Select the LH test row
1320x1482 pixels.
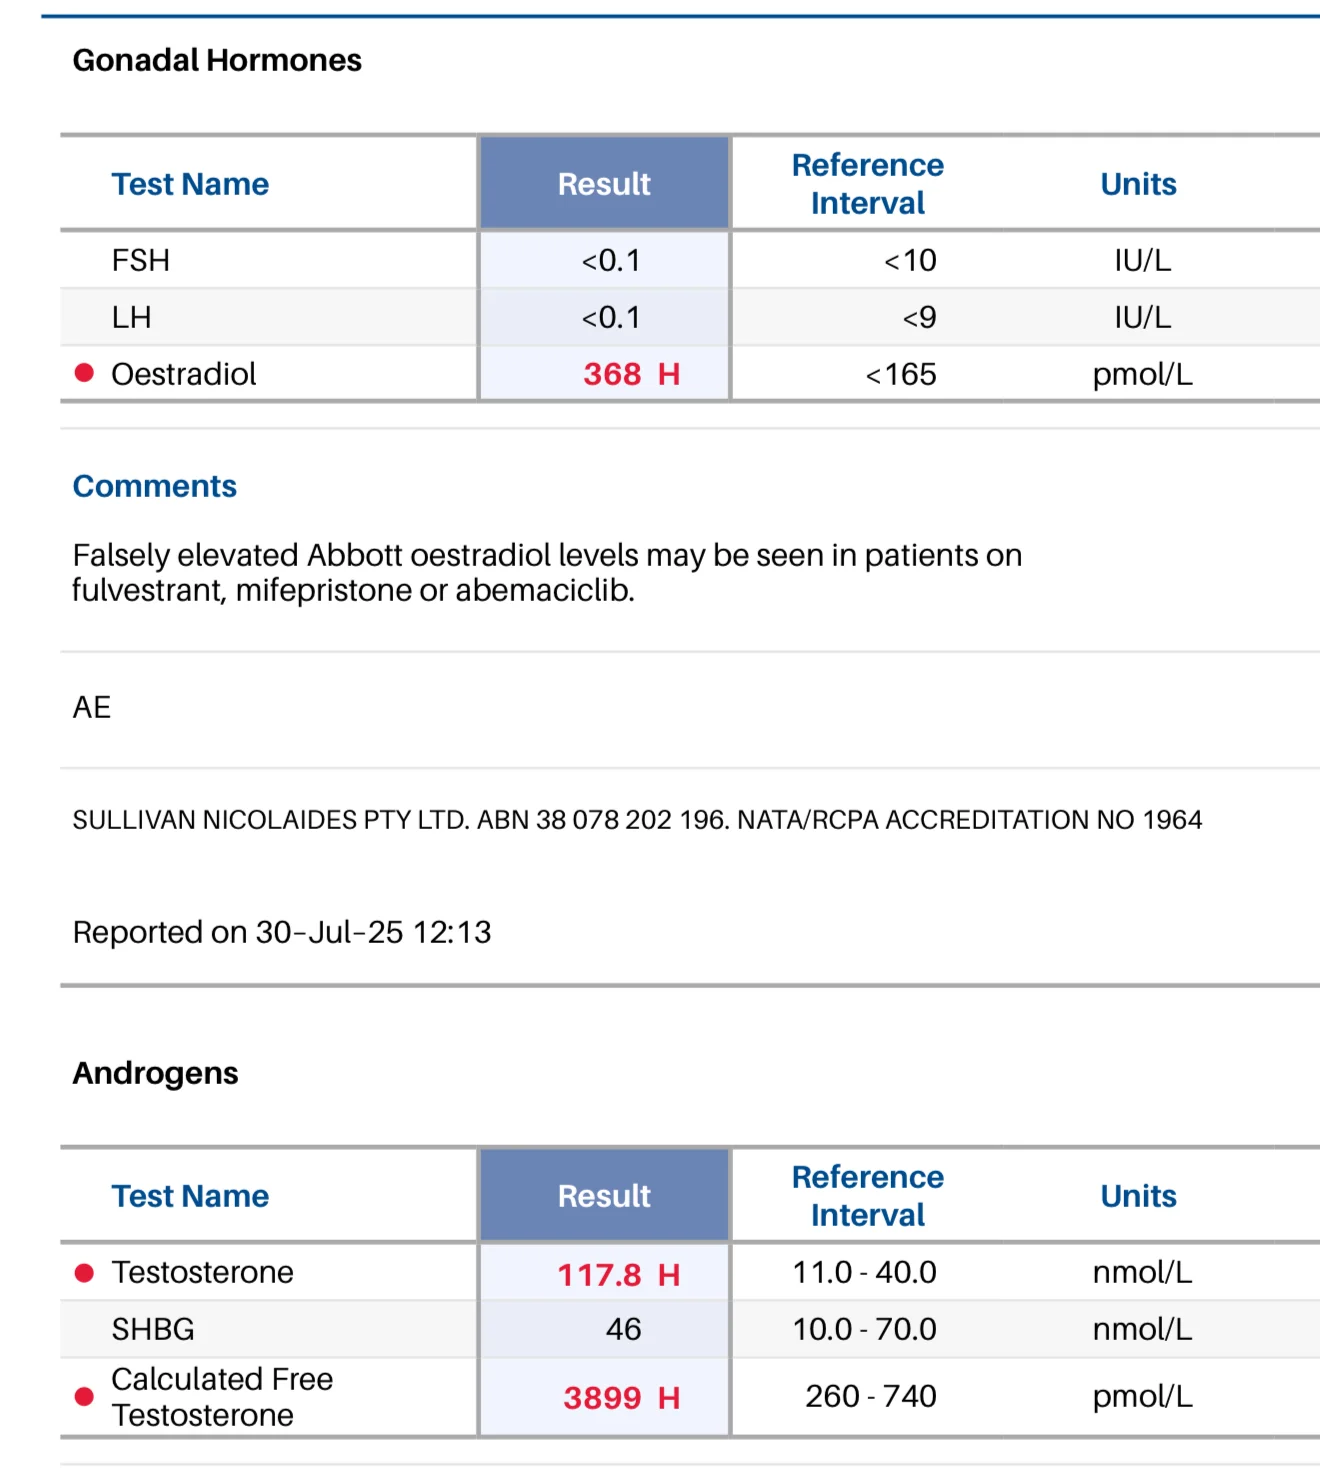[x=690, y=317]
